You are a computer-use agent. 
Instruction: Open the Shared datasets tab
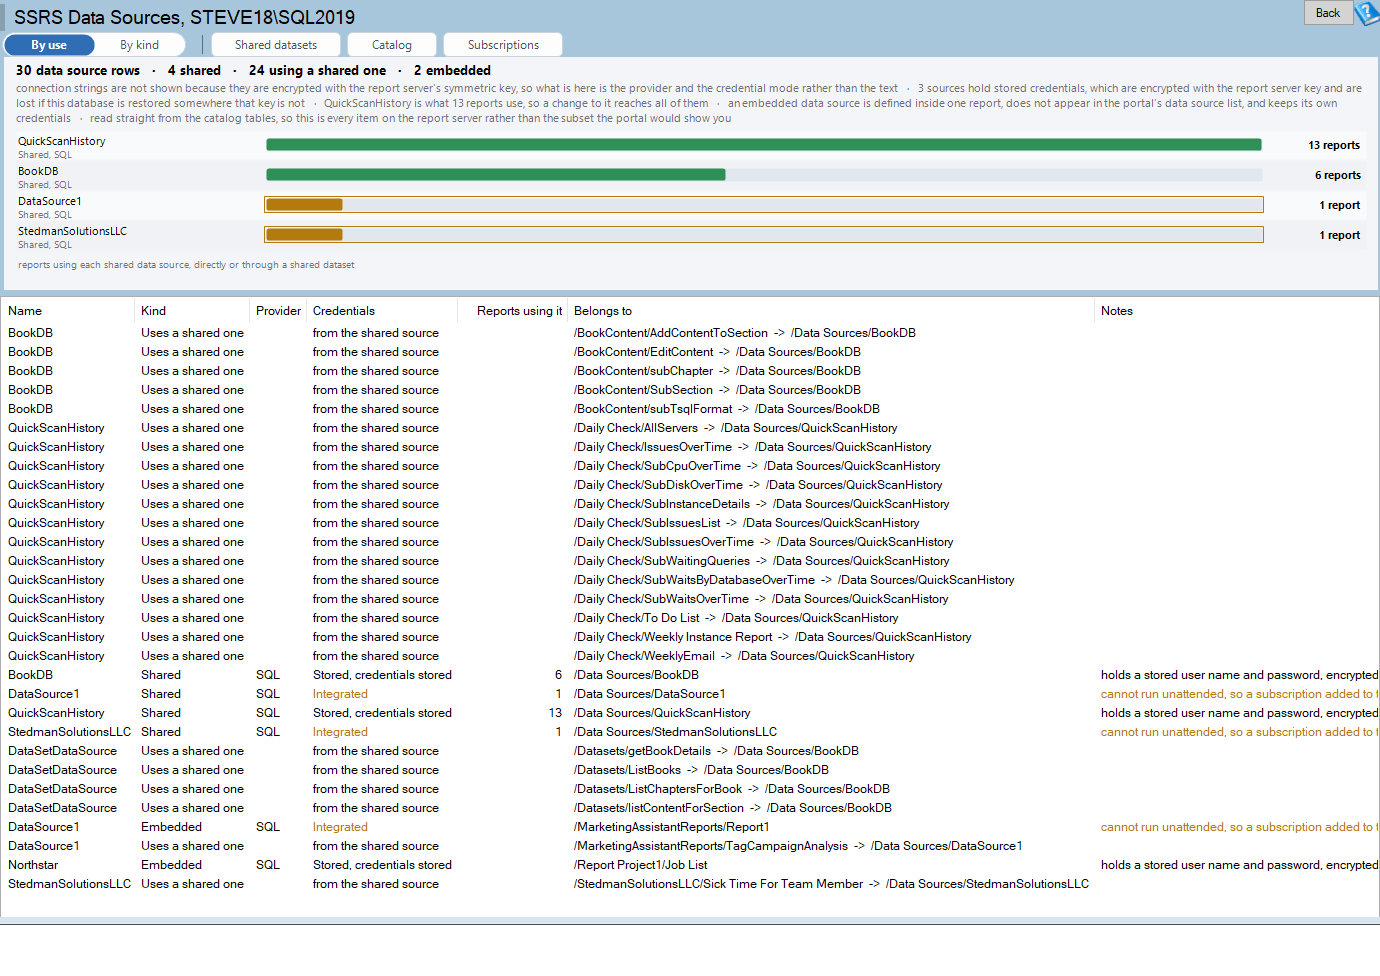pyautogui.click(x=276, y=45)
